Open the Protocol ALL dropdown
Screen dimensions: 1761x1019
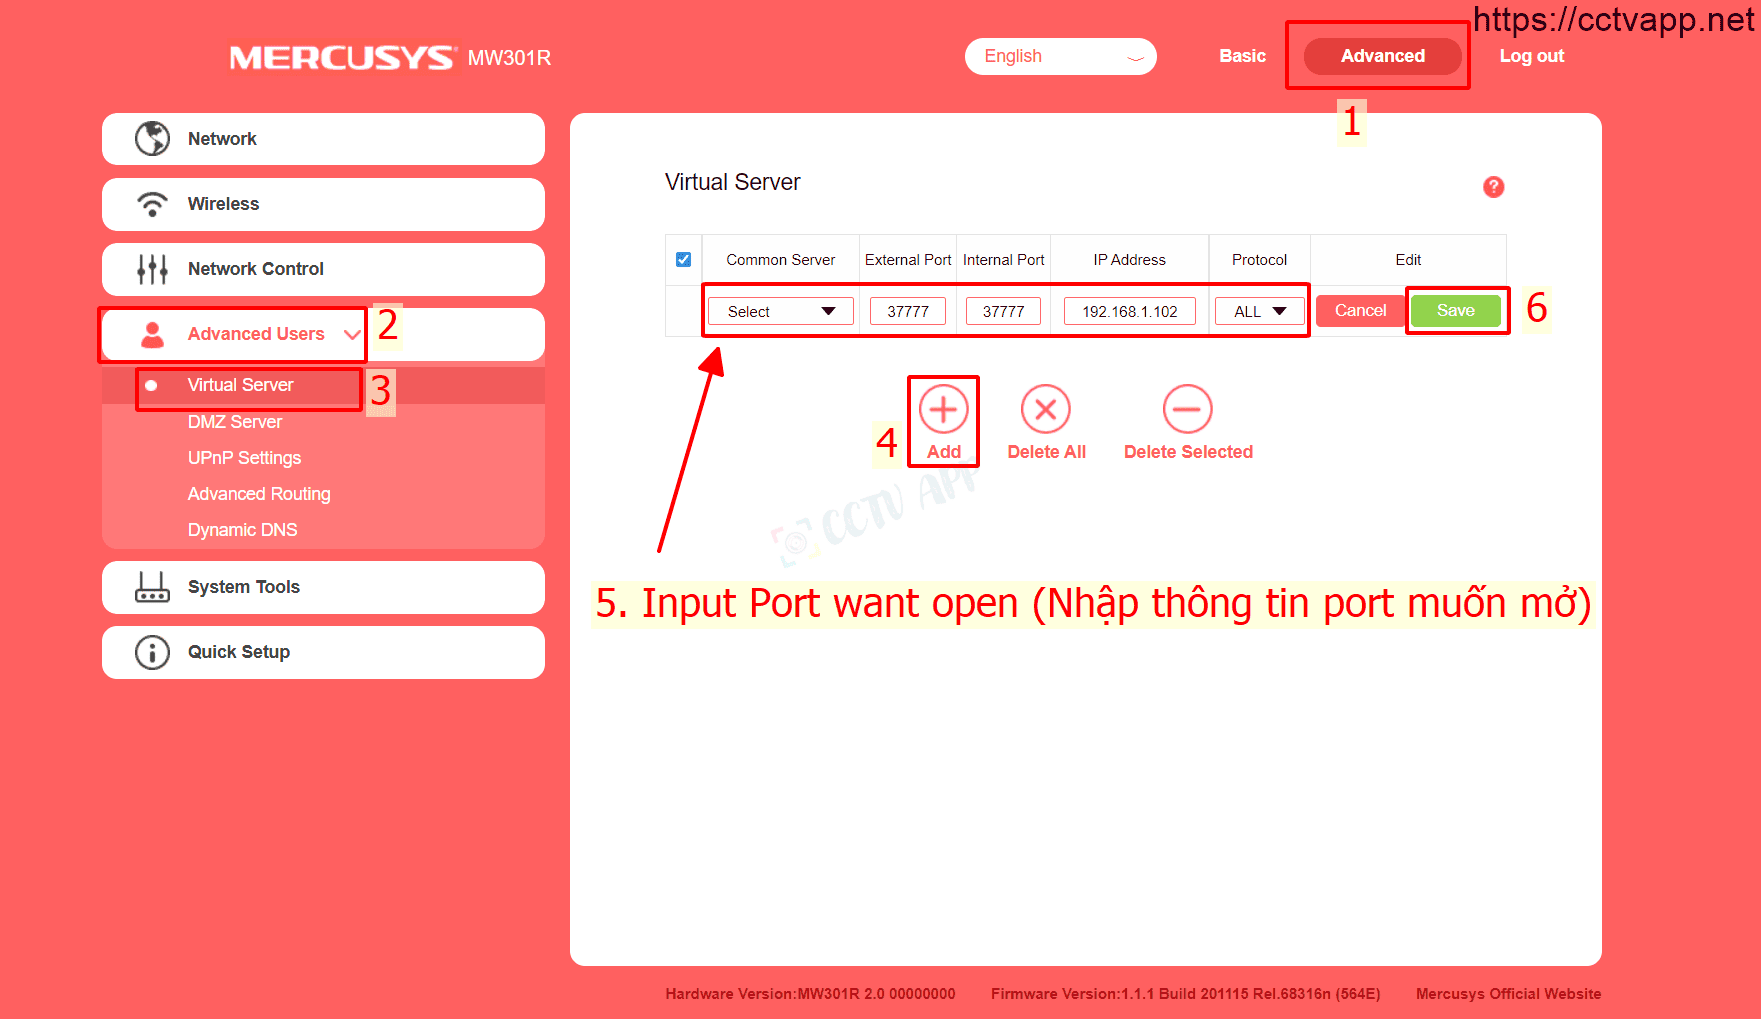click(1259, 311)
